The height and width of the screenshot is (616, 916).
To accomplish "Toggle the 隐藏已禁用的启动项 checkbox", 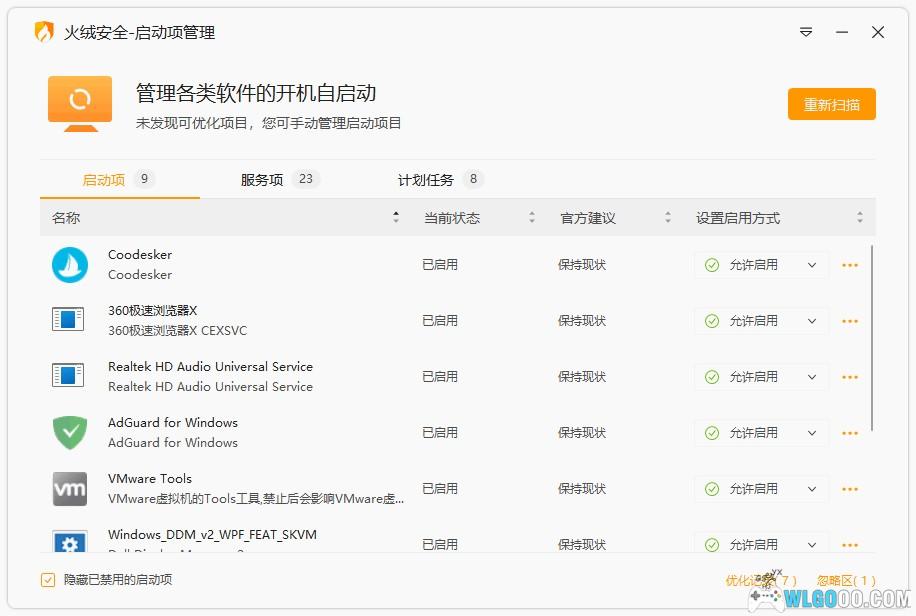I will click(48, 580).
